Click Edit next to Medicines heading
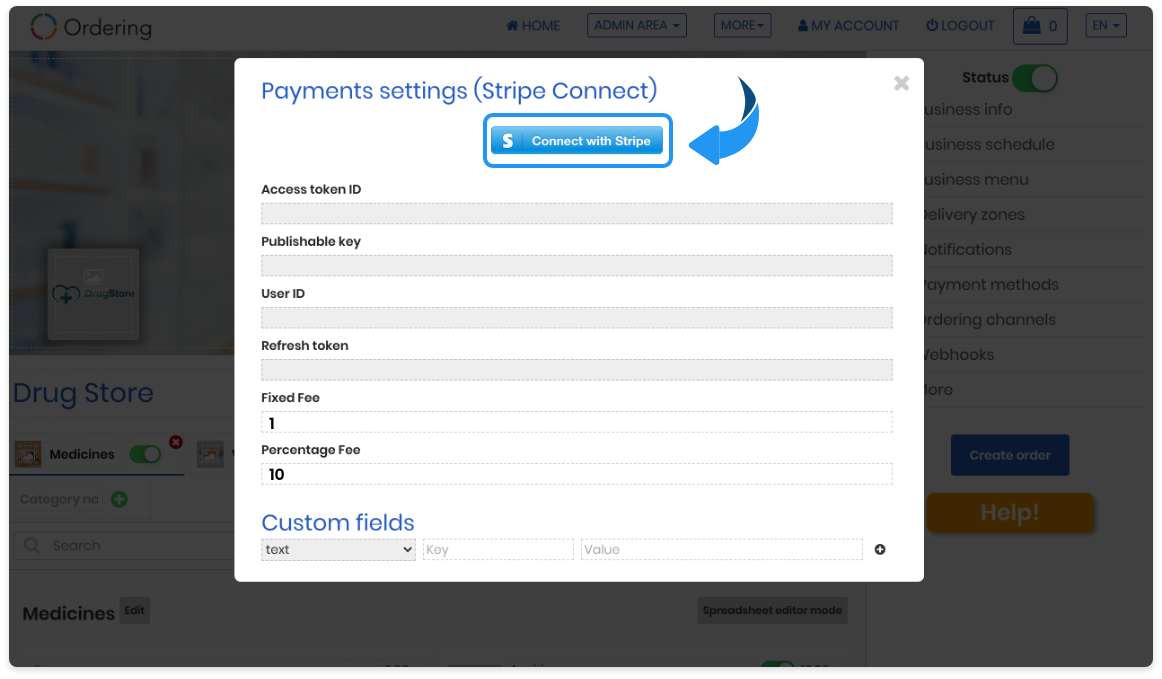This screenshot has width=1162, height=679. pyautogui.click(x=135, y=610)
